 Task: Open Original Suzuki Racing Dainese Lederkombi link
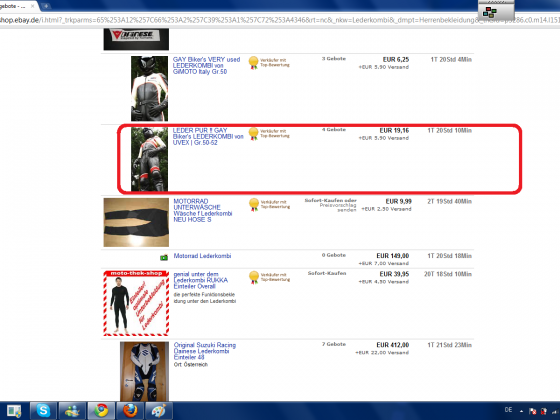pos(205,351)
